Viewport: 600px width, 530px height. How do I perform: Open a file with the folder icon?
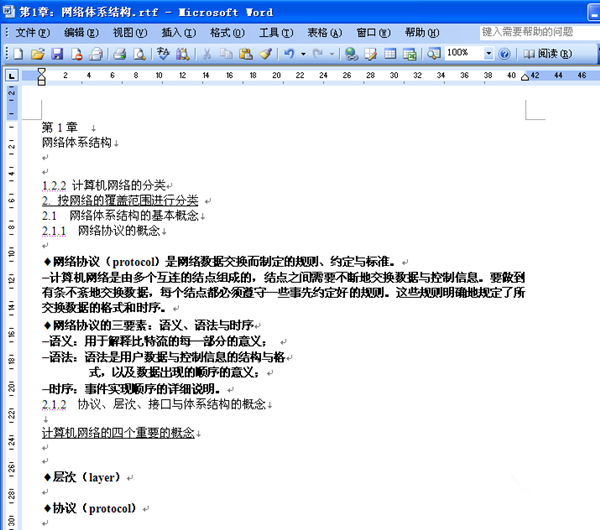tap(38, 54)
